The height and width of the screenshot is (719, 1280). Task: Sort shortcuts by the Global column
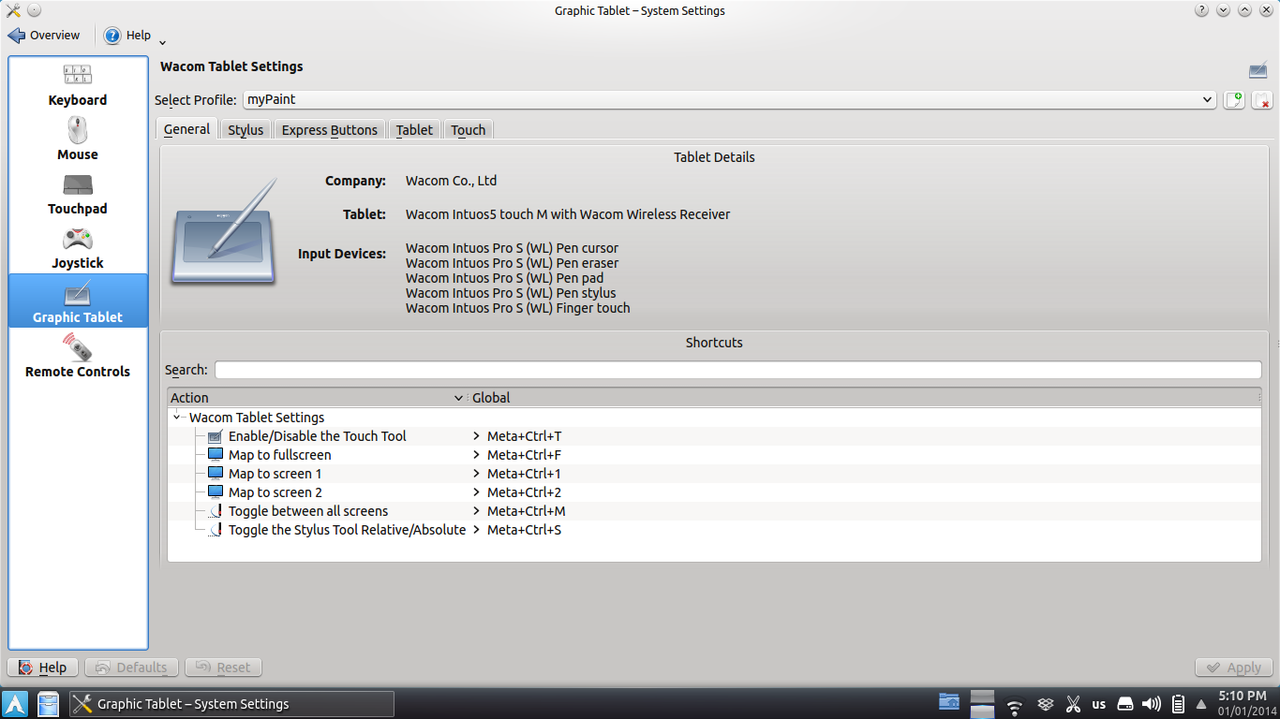coord(864,398)
